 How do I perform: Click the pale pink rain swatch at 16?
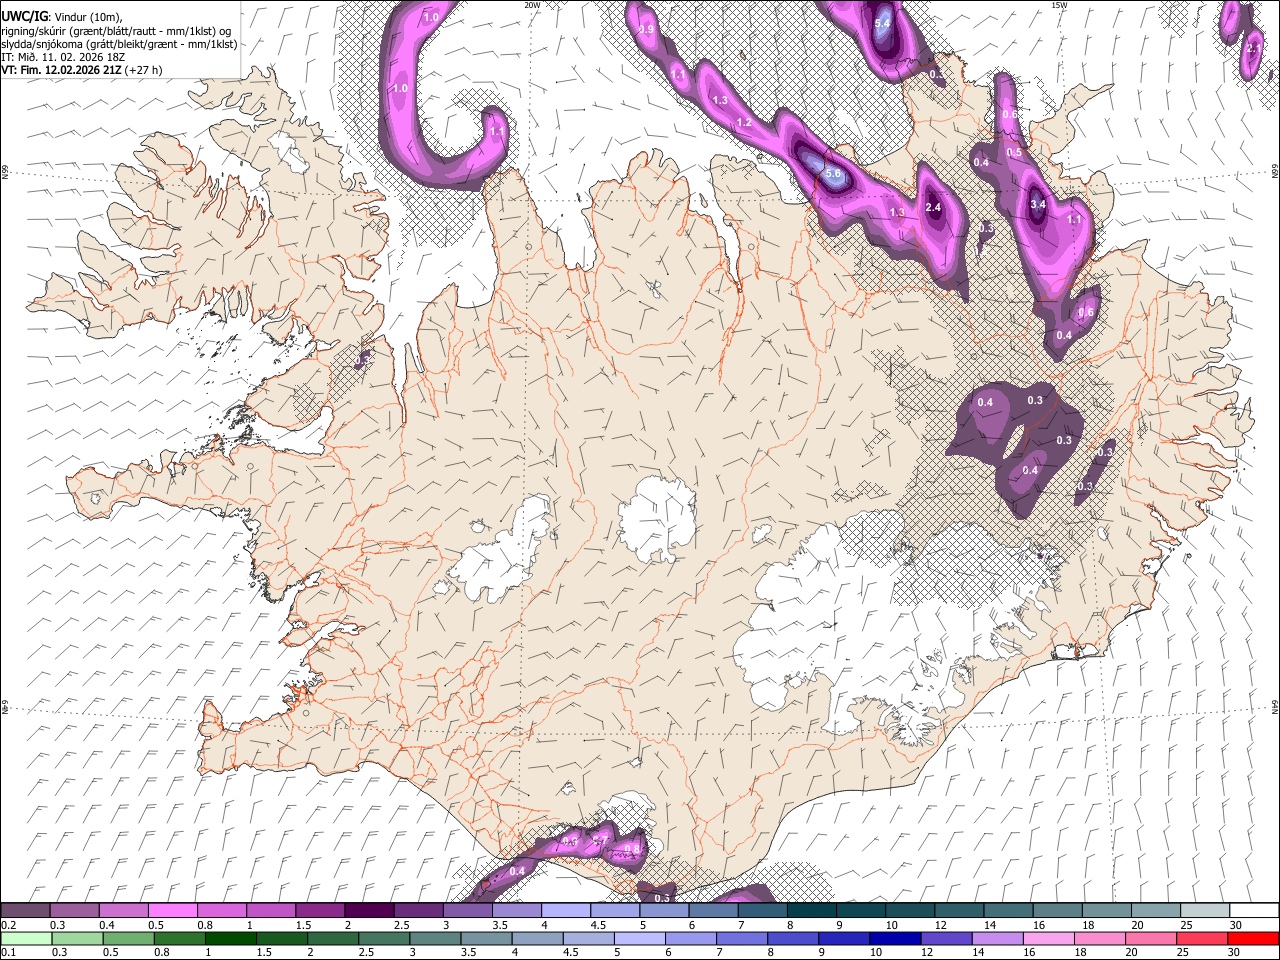click(1048, 939)
